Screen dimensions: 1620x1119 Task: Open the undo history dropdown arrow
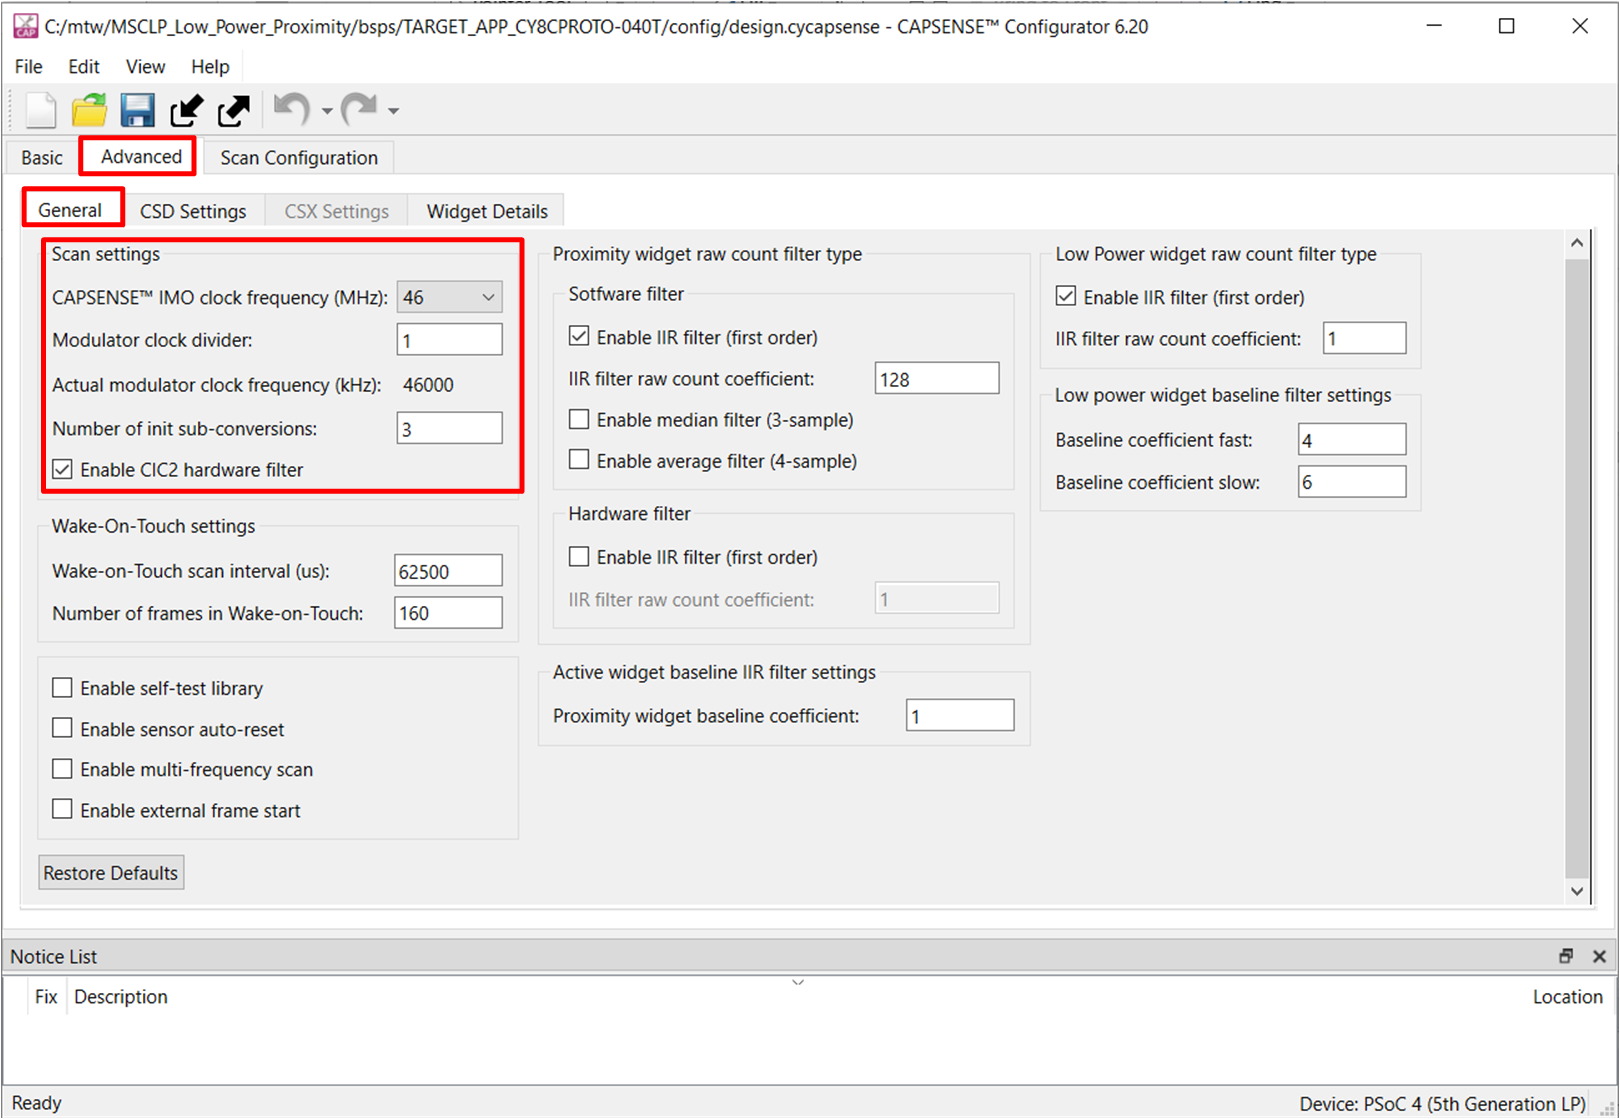pos(327,111)
